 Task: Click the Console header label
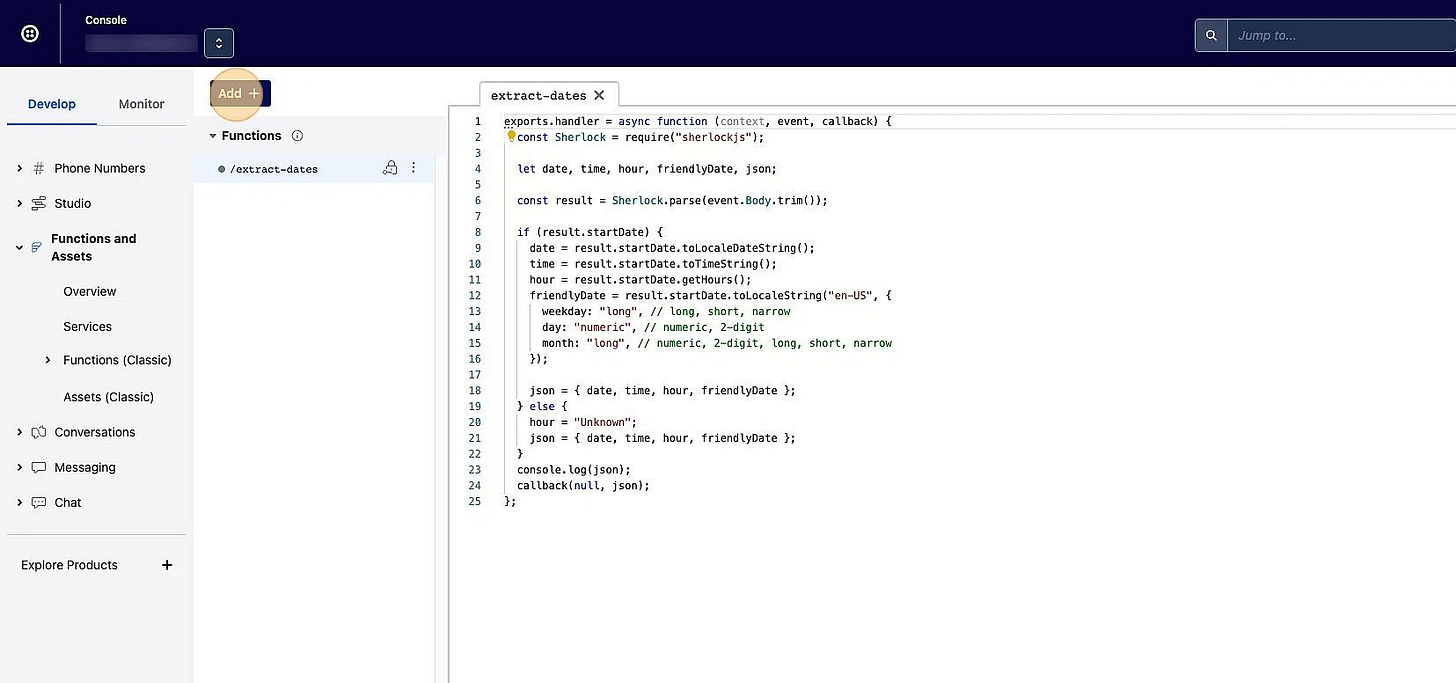tap(106, 20)
